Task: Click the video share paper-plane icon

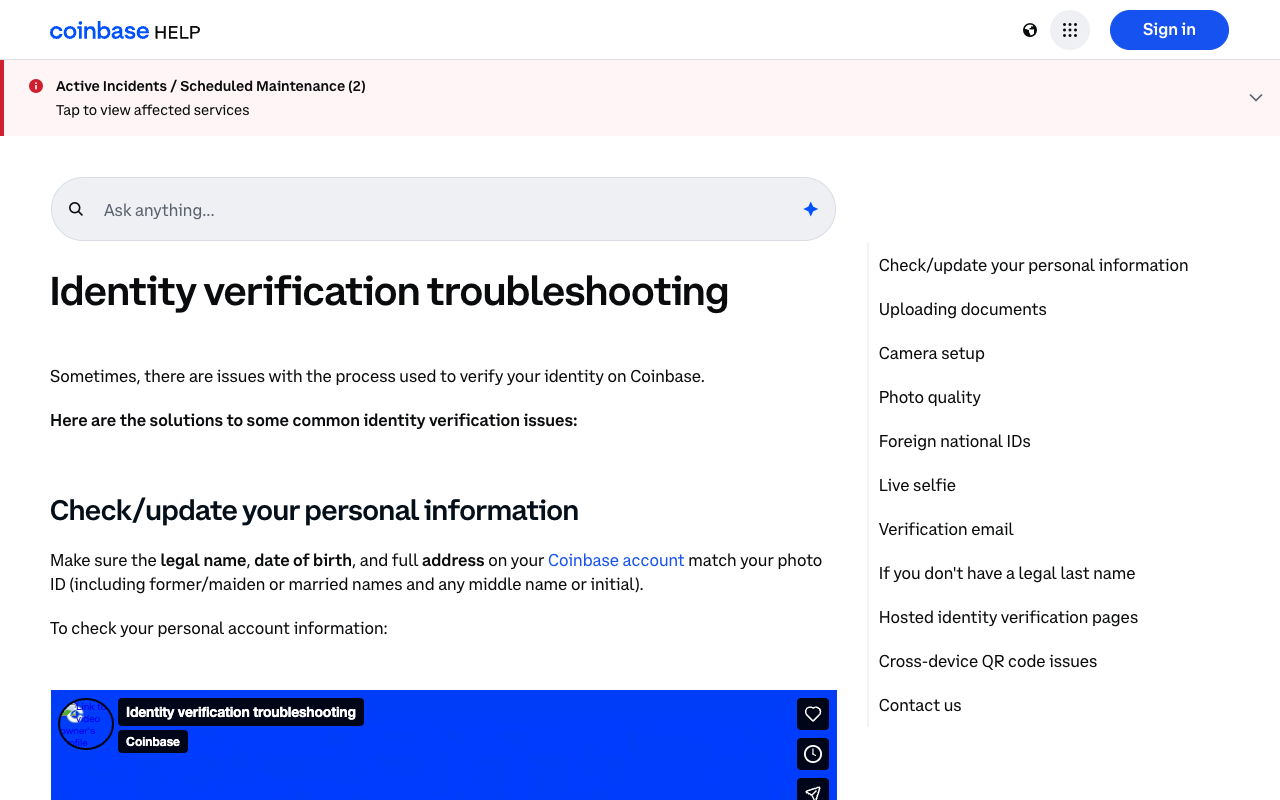Action: pyautogui.click(x=813, y=790)
